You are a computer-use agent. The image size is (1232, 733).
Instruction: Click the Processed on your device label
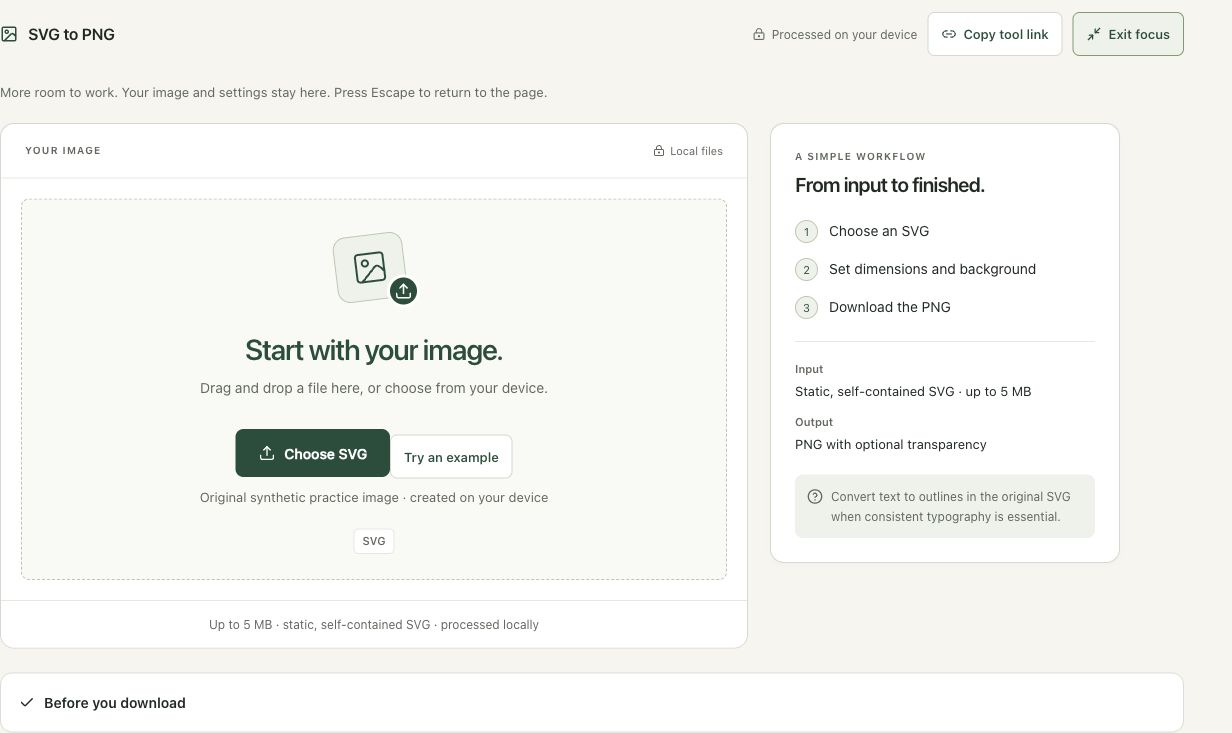(844, 34)
